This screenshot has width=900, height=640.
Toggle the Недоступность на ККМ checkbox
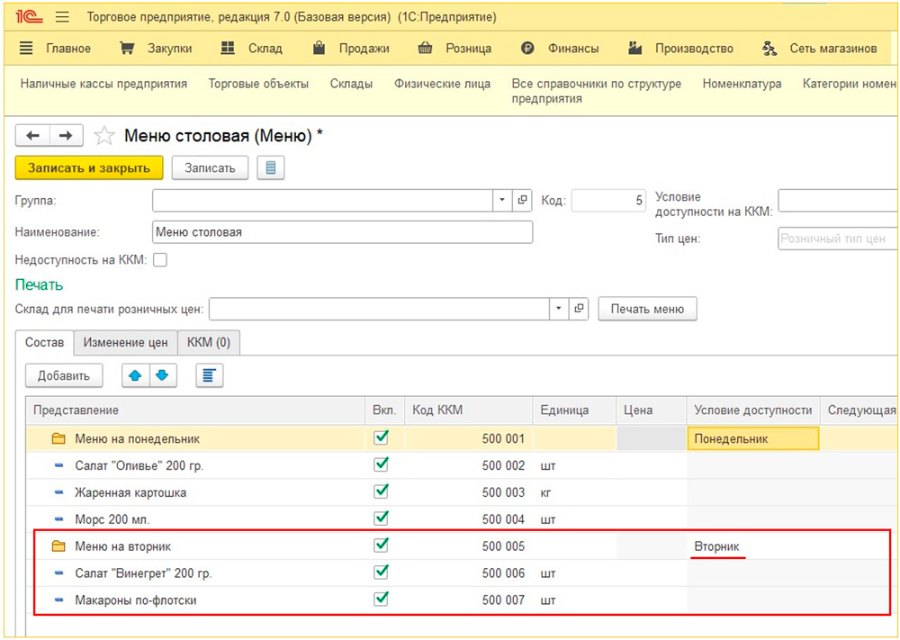[x=160, y=260]
